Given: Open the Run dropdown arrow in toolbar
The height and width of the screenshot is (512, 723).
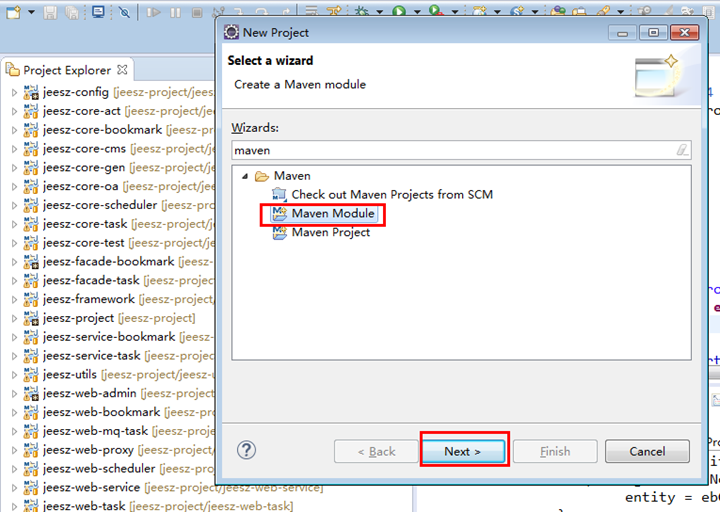Looking at the screenshot, I should coord(417,12).
